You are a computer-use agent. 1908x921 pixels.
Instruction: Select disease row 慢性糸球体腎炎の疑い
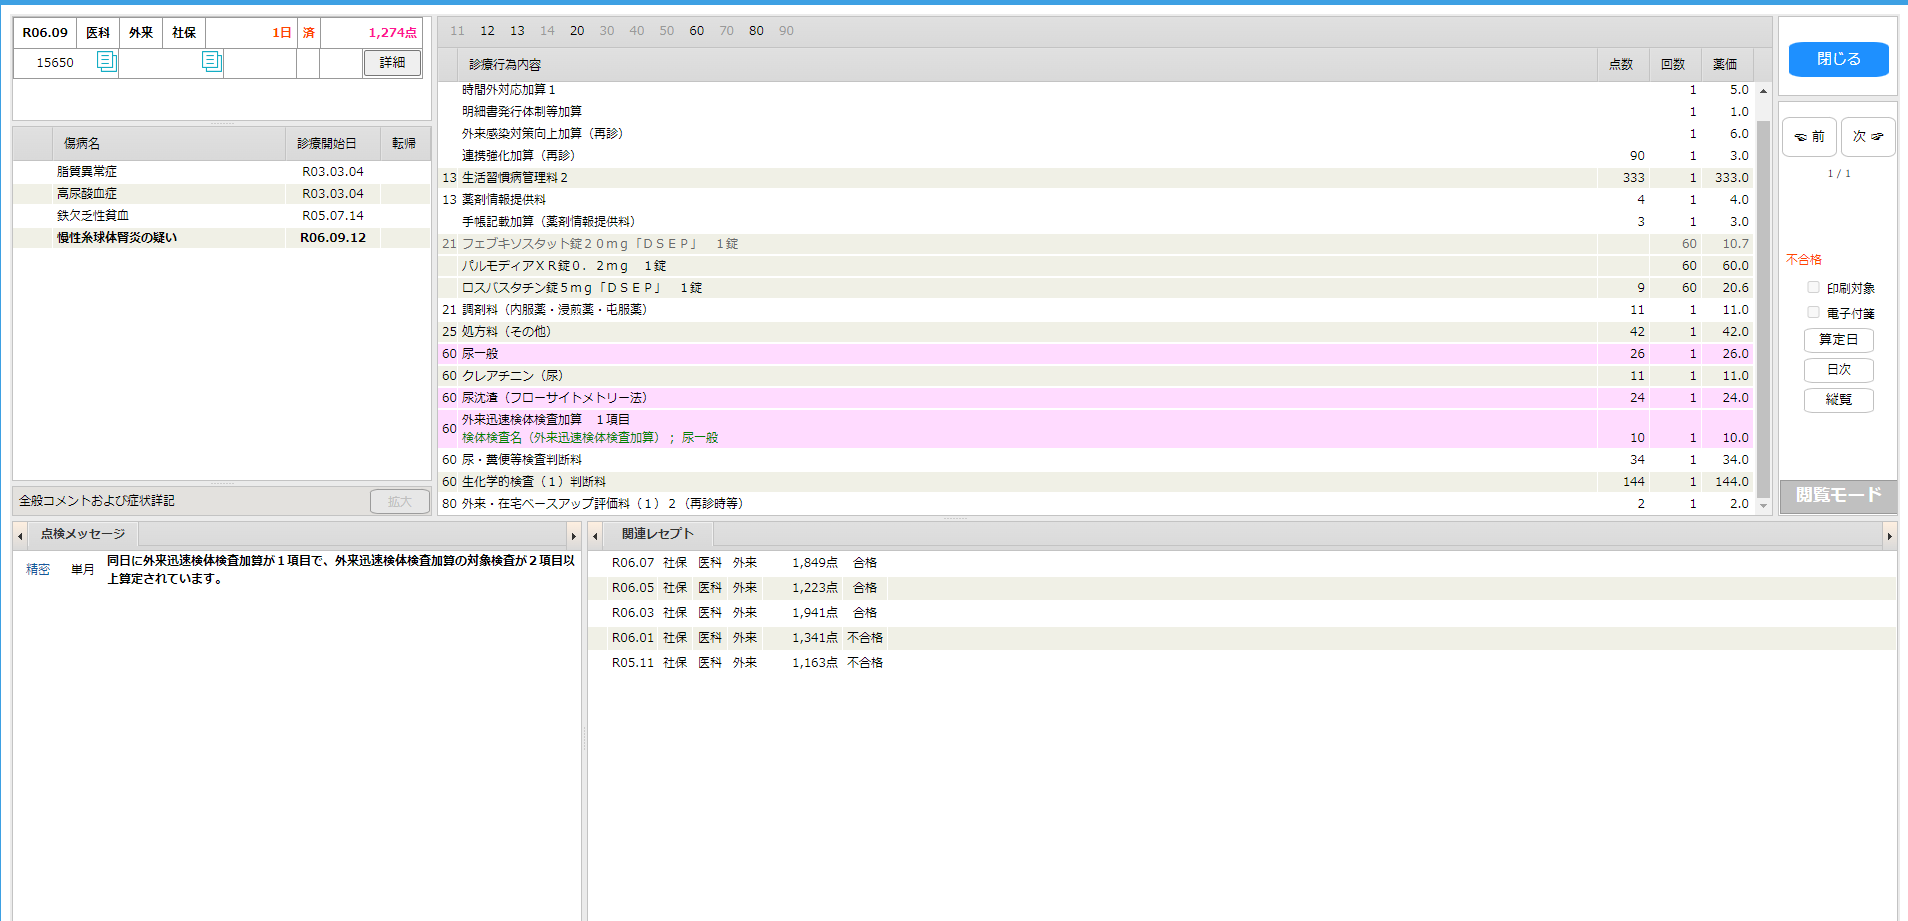coord(221,238)
